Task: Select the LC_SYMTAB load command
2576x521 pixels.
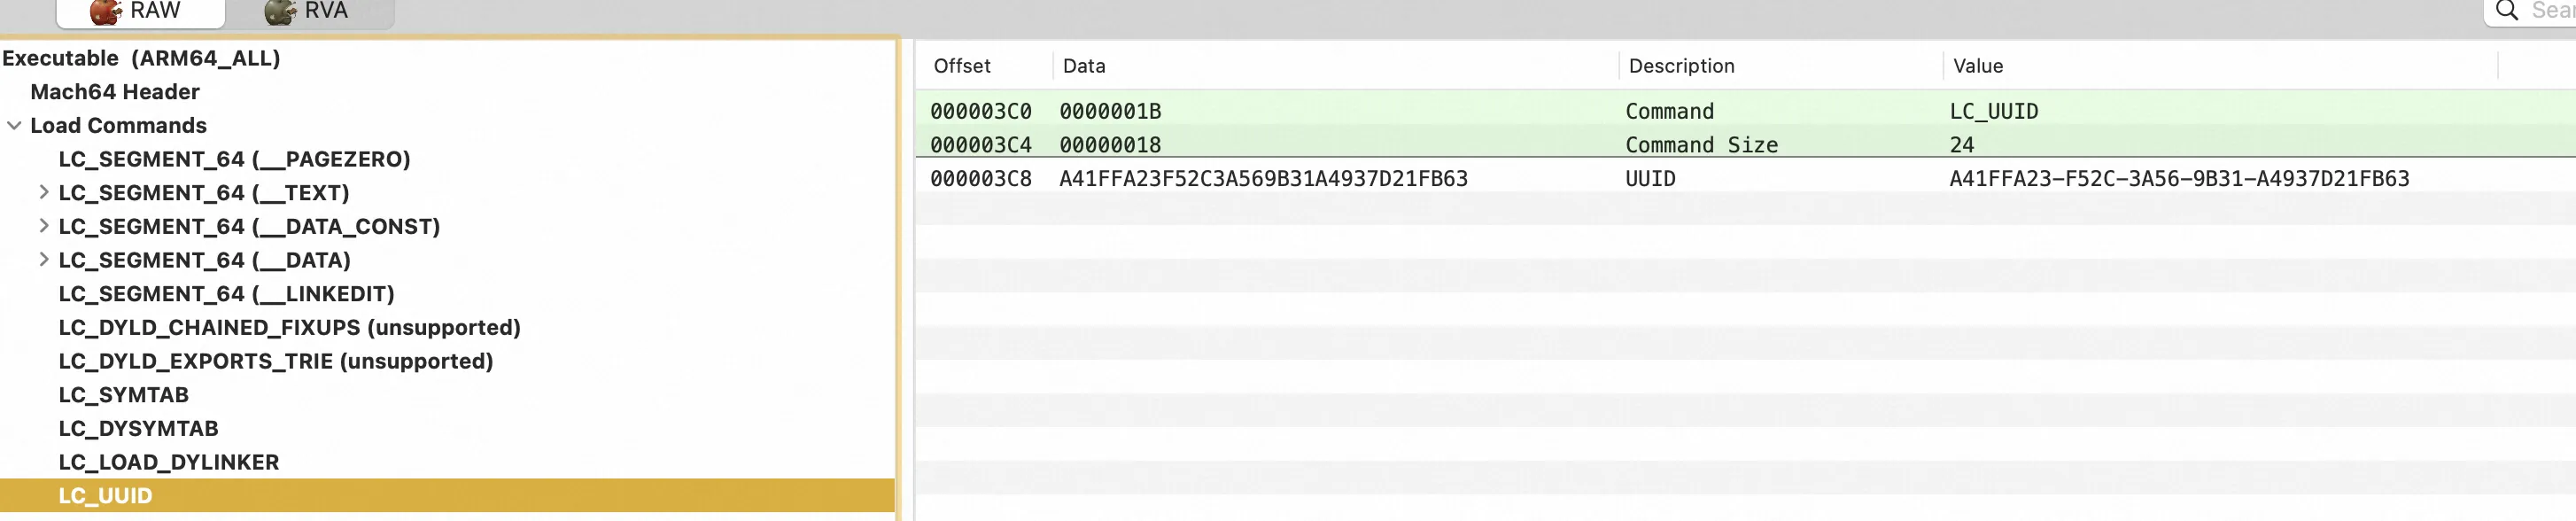Action: coord(124,395)
